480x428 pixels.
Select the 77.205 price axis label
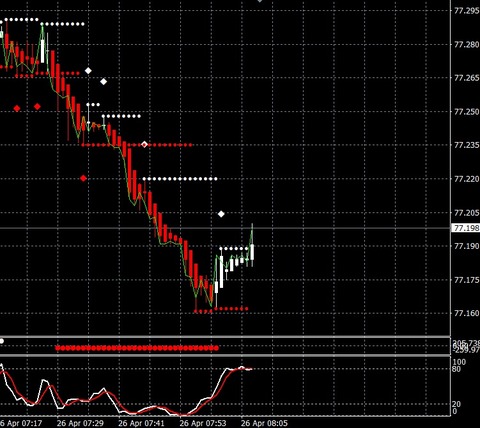(x=467, y=213)
